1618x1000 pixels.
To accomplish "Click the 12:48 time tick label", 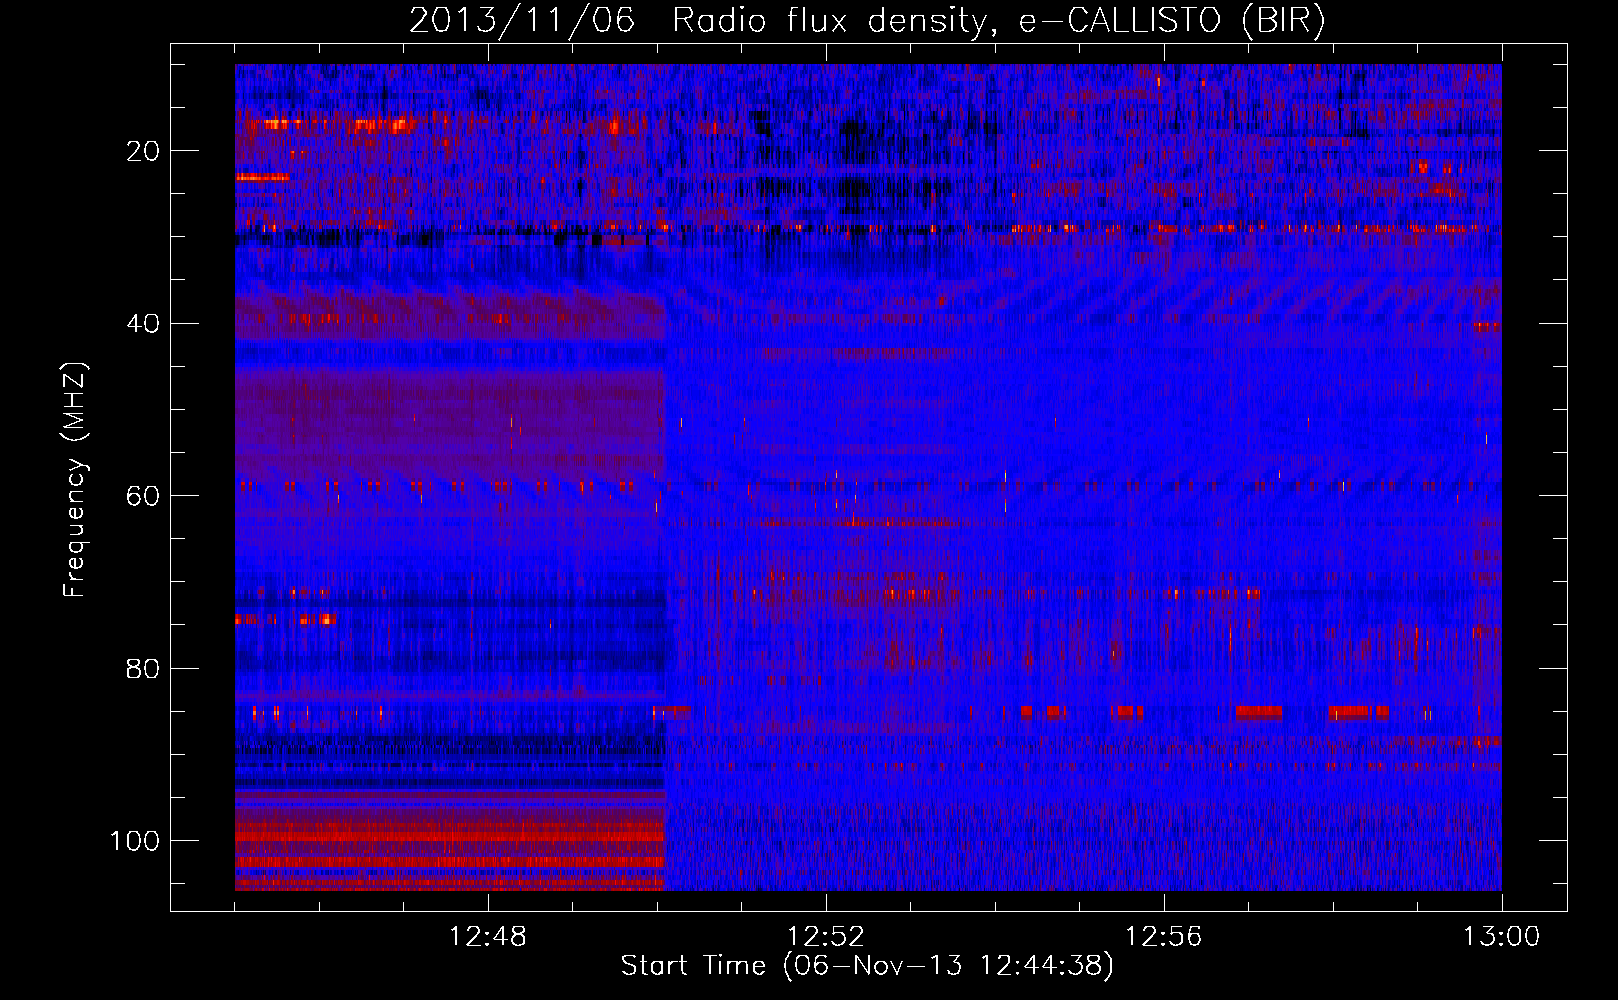I will pyautogui.click(x=488, y=937).
